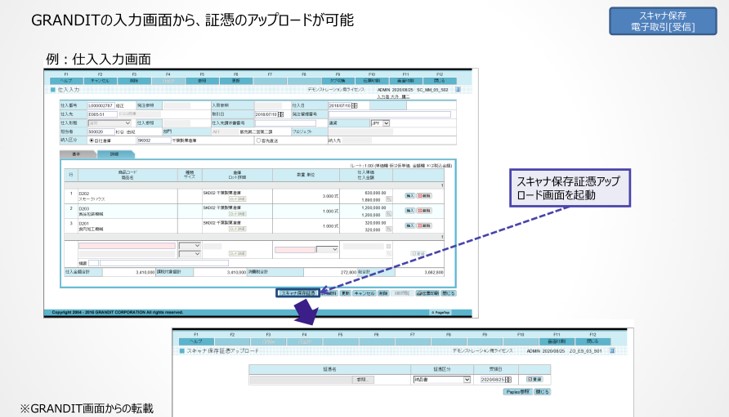Image resolution: width=729 pixels, height=417 pixels.
Task: Open the calendar icon beside 受領日
Action: coord(508,380)
